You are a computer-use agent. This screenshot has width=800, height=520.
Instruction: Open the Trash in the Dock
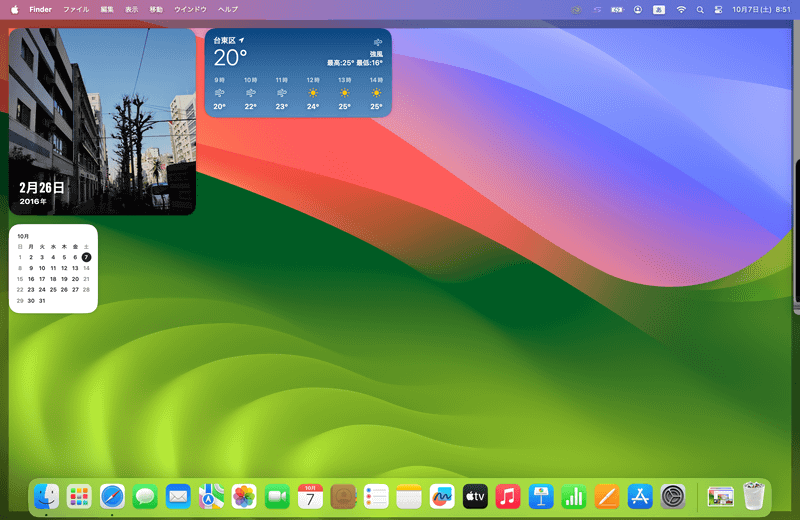pos(754,496)
